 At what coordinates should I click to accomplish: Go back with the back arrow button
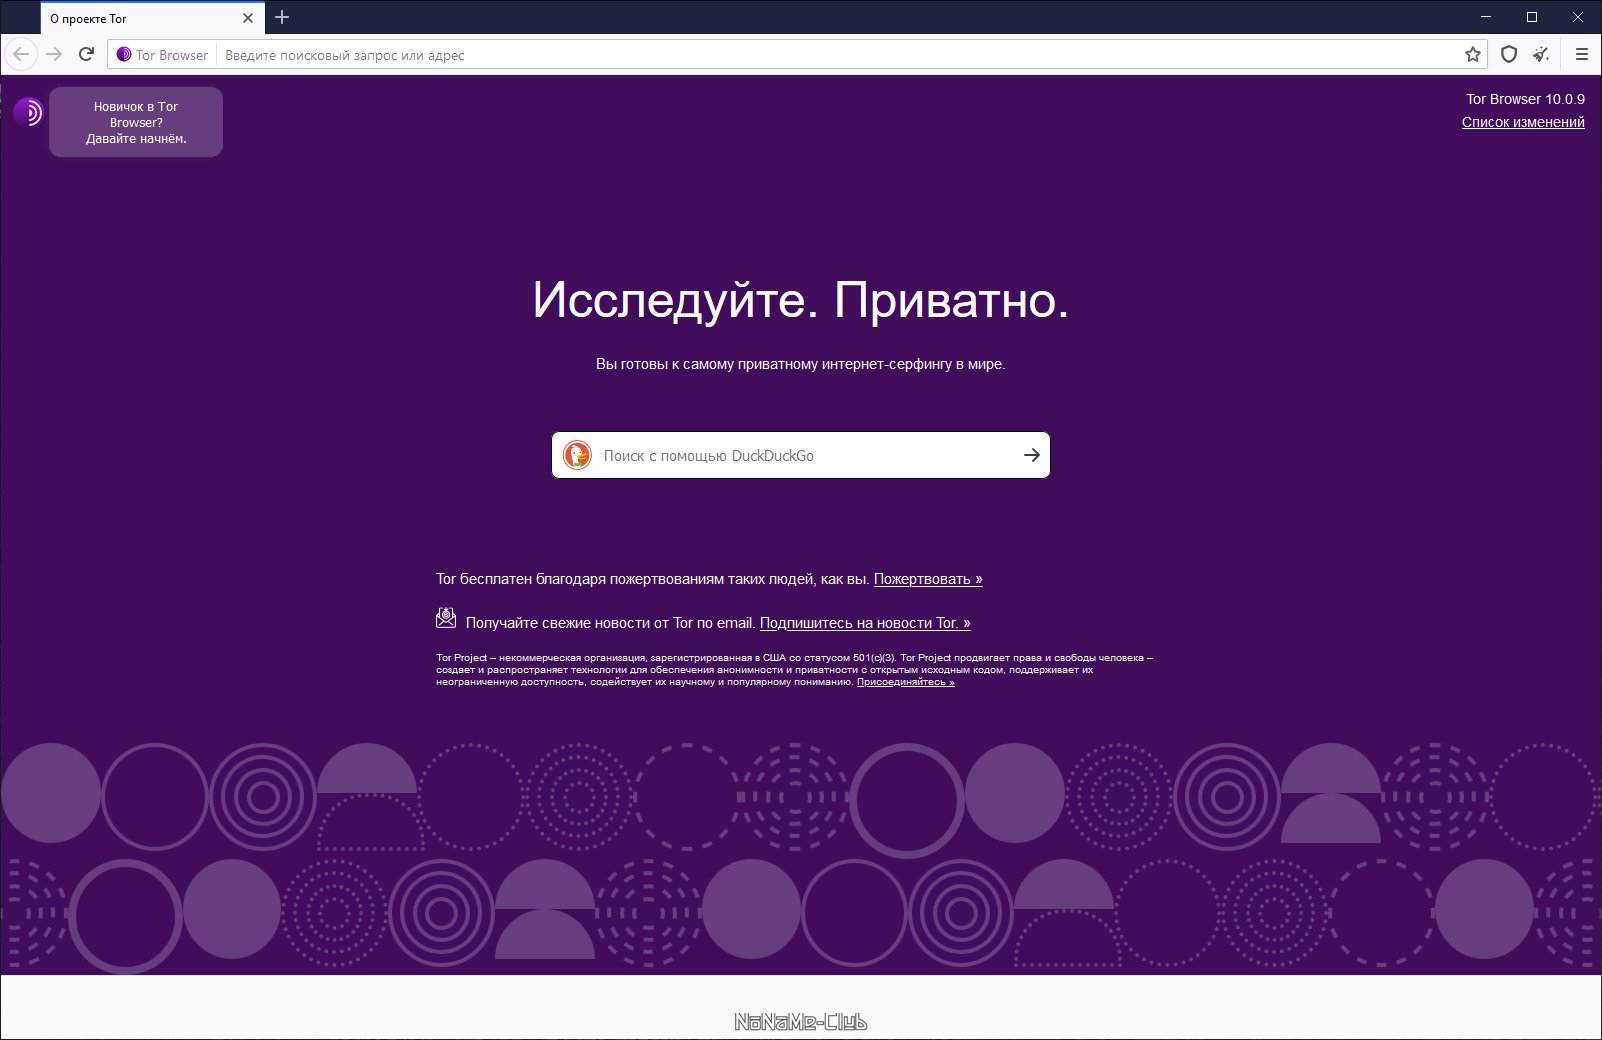[x=21, y=54]
